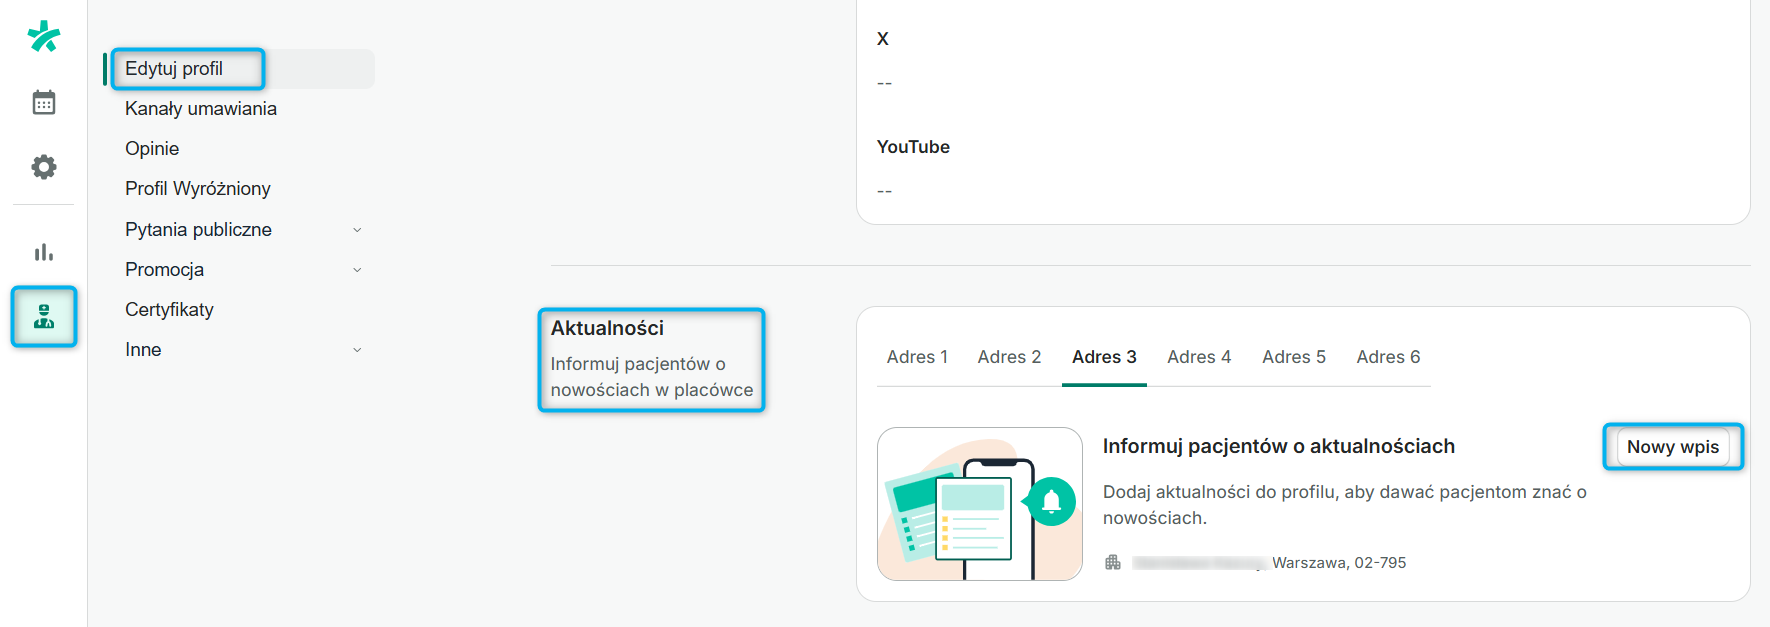The image size is (1770, 627).
Task: Click the Docplanner logo icon
Action: pyautogui.click(x=44, y=37)
